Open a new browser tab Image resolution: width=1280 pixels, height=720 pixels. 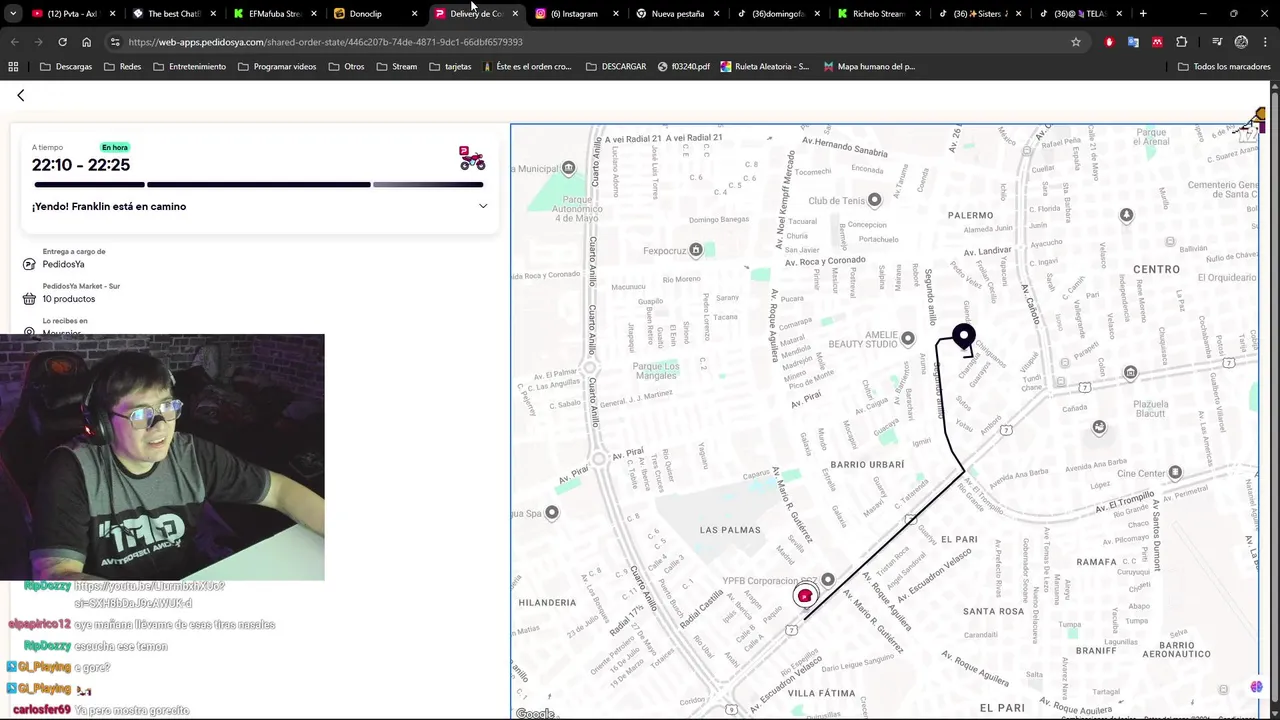coord(1143,14)
